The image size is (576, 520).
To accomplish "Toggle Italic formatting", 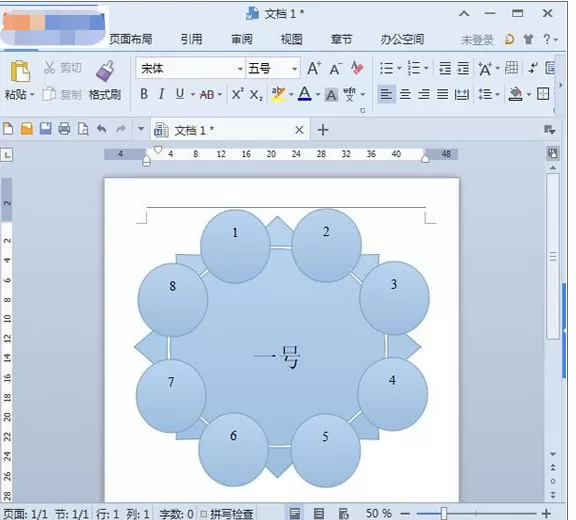I will coord(161,94).
